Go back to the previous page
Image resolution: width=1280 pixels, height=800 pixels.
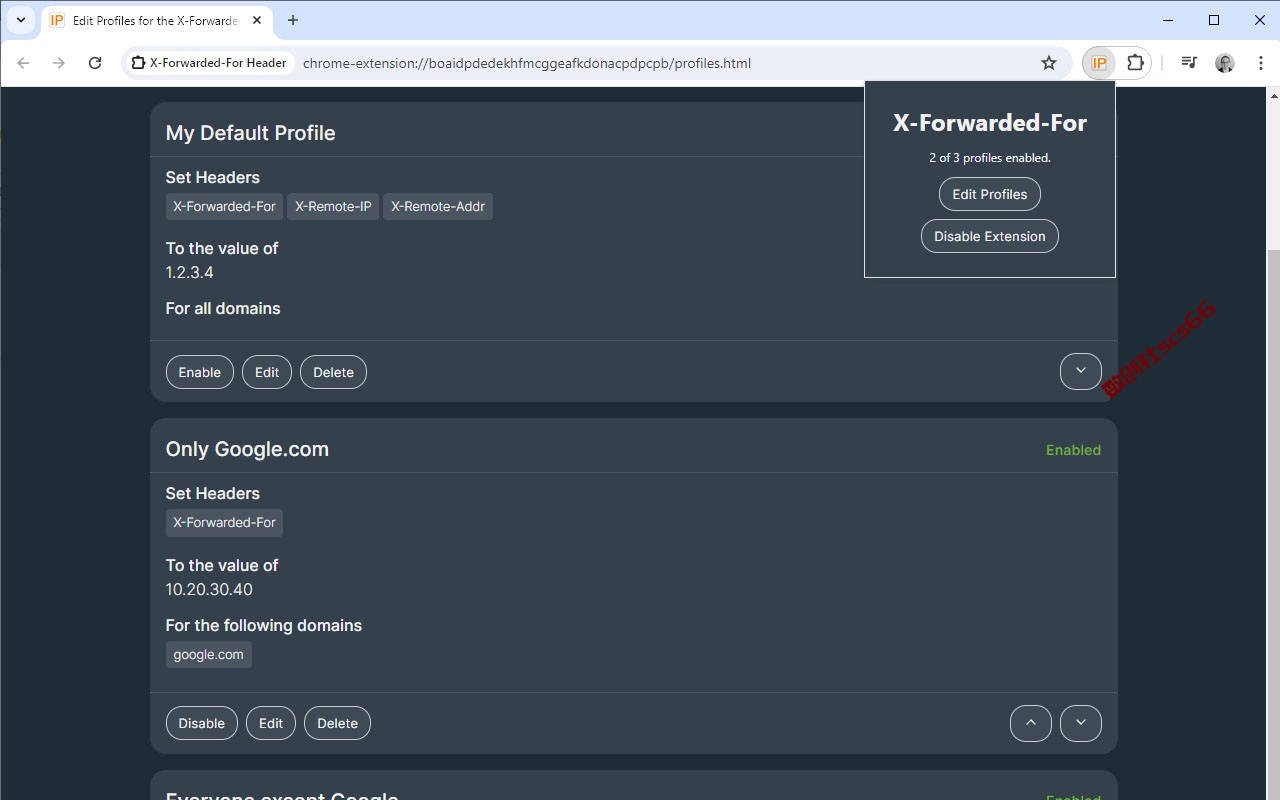coord(23,63)
